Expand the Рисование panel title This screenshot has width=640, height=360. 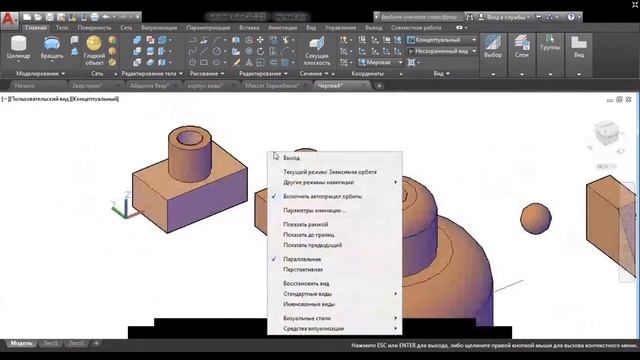click(207, 74)
